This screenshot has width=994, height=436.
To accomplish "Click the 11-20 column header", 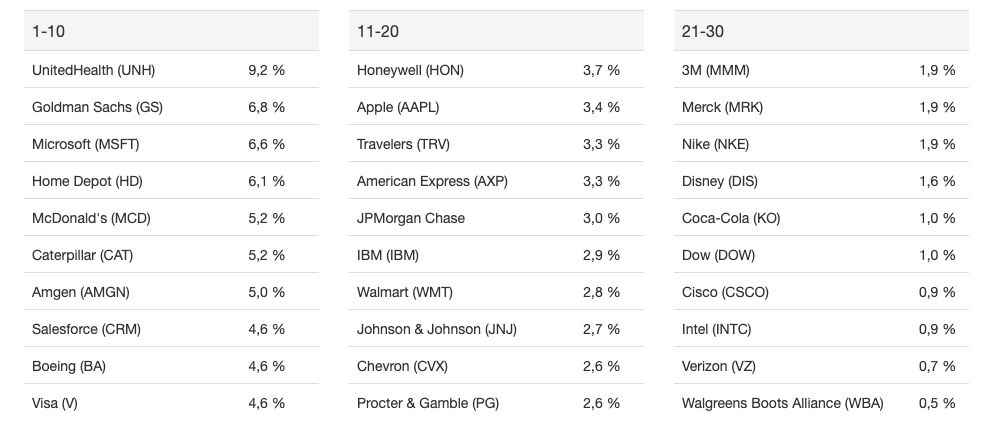I will coord(377,31).
